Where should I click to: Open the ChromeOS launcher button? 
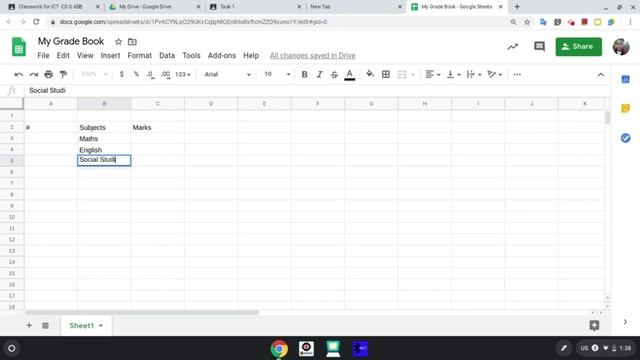click(11, 348)
